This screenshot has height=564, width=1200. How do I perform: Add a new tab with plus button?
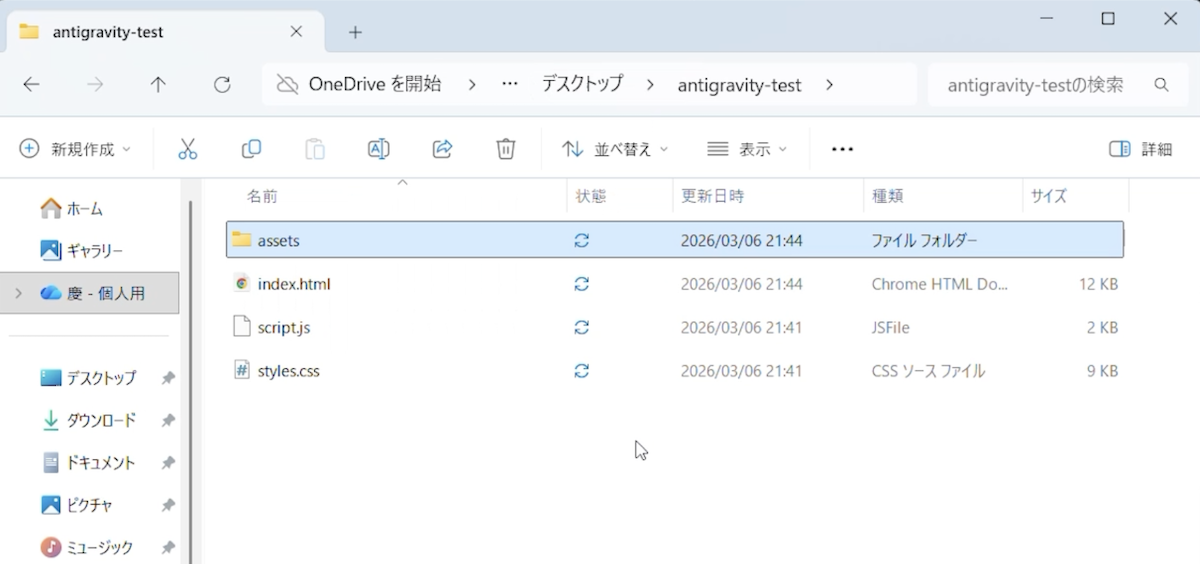pyautogui.click(x=355, y=32)
